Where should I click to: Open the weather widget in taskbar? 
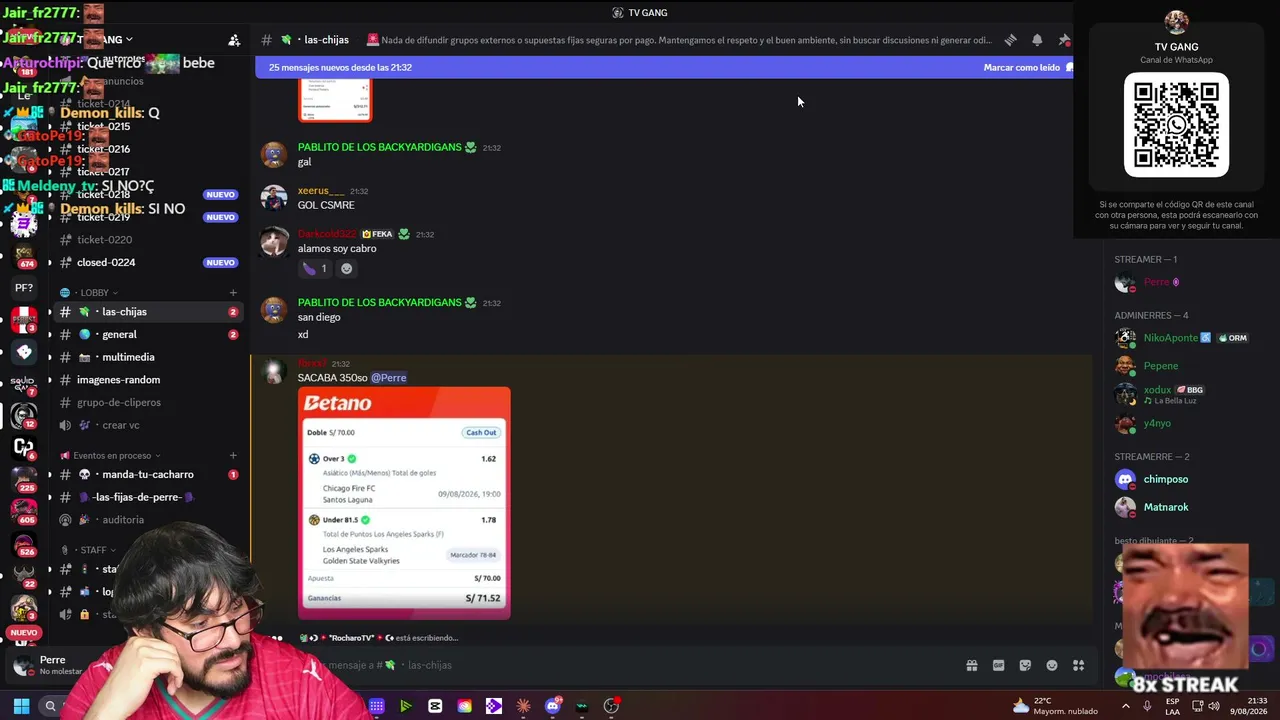tap(1057, 706)
